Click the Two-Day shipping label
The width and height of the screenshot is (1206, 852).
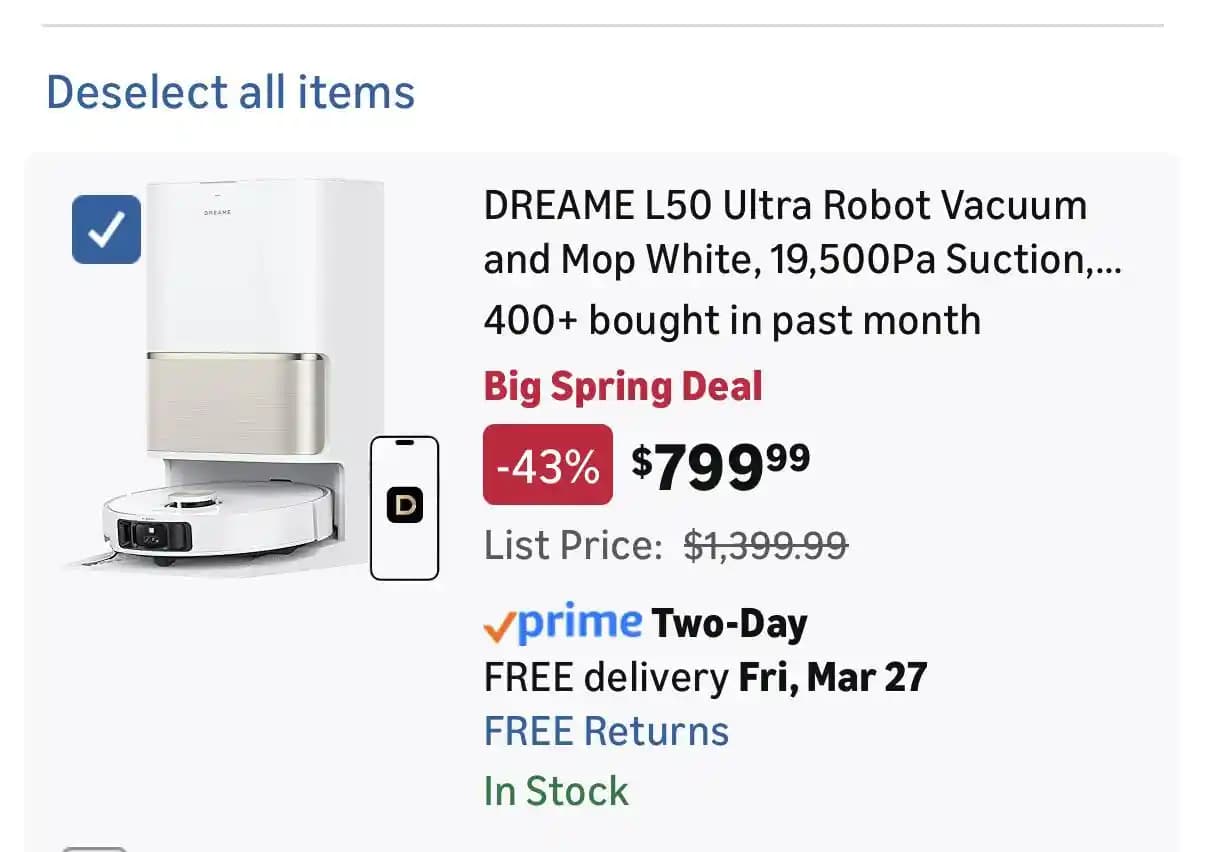click(x=729, y=624)
